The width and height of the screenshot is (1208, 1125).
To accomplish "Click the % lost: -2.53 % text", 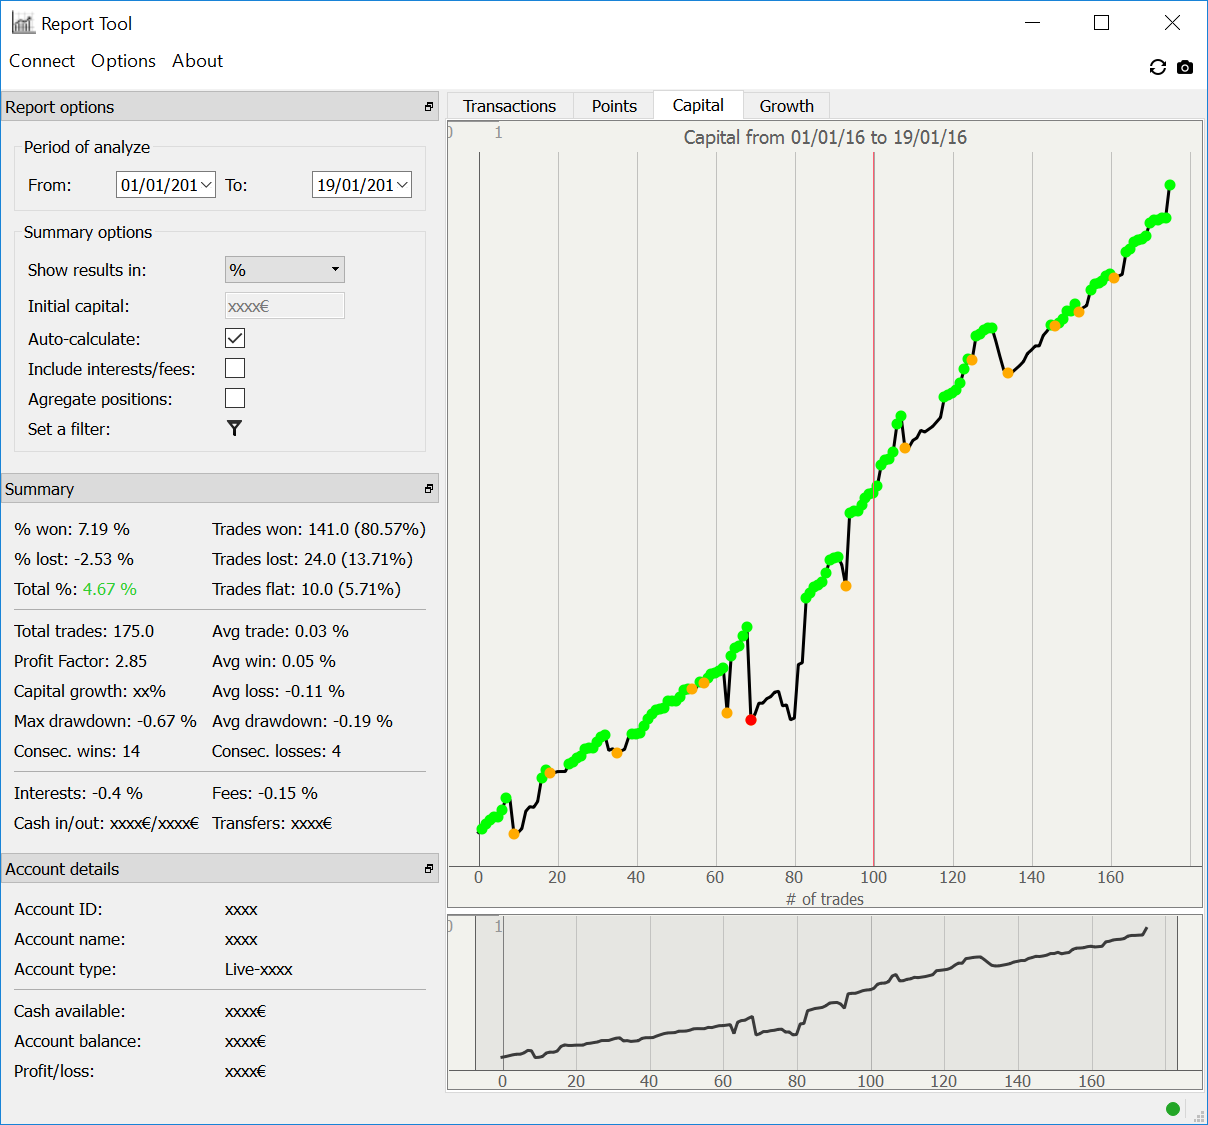I will [x=74, y=559].
